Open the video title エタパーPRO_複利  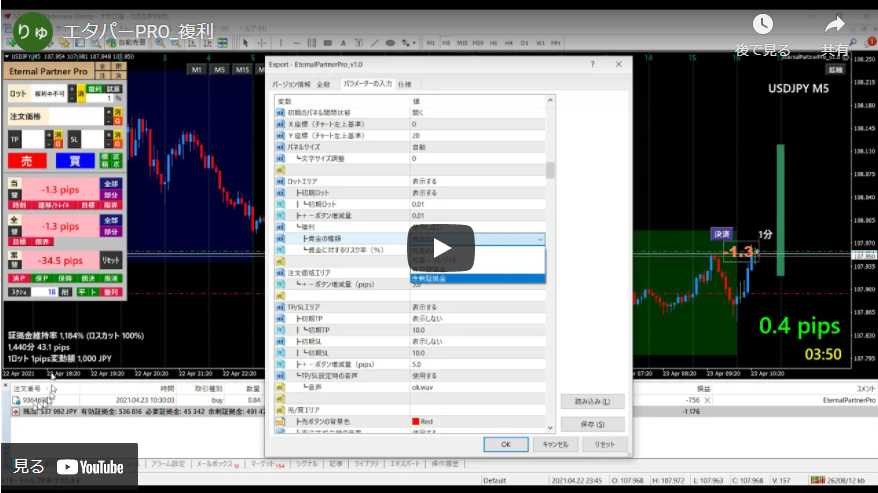[138, 32]
